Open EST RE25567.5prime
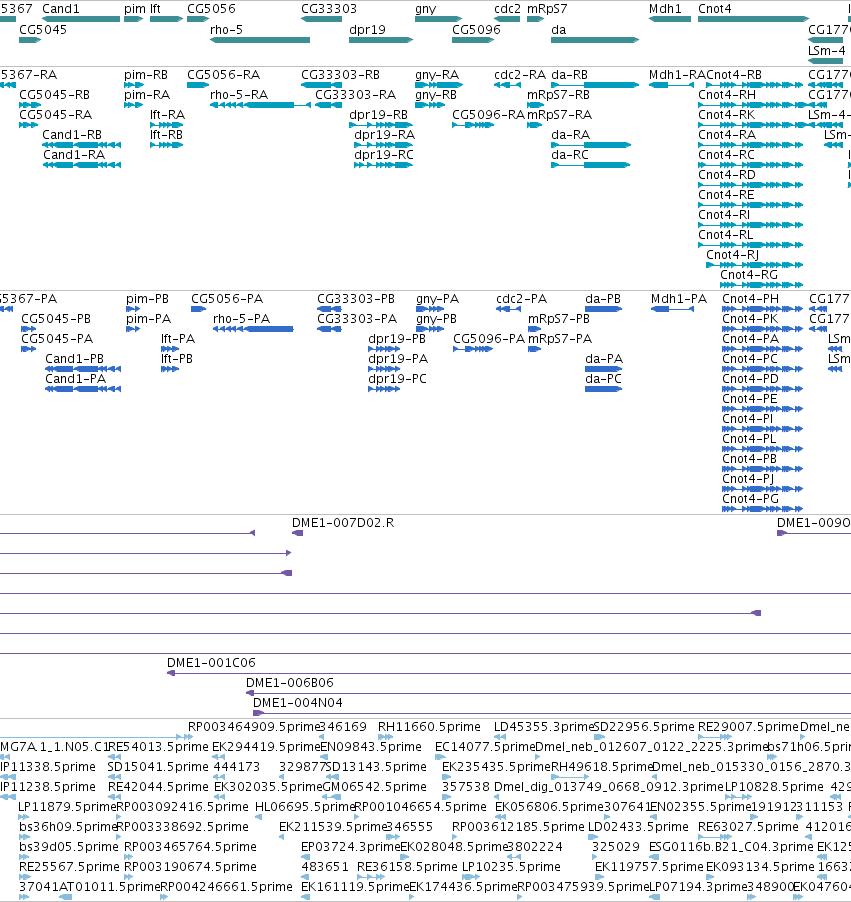The width and height of the screenshot is (851, 902). [68, 866]
